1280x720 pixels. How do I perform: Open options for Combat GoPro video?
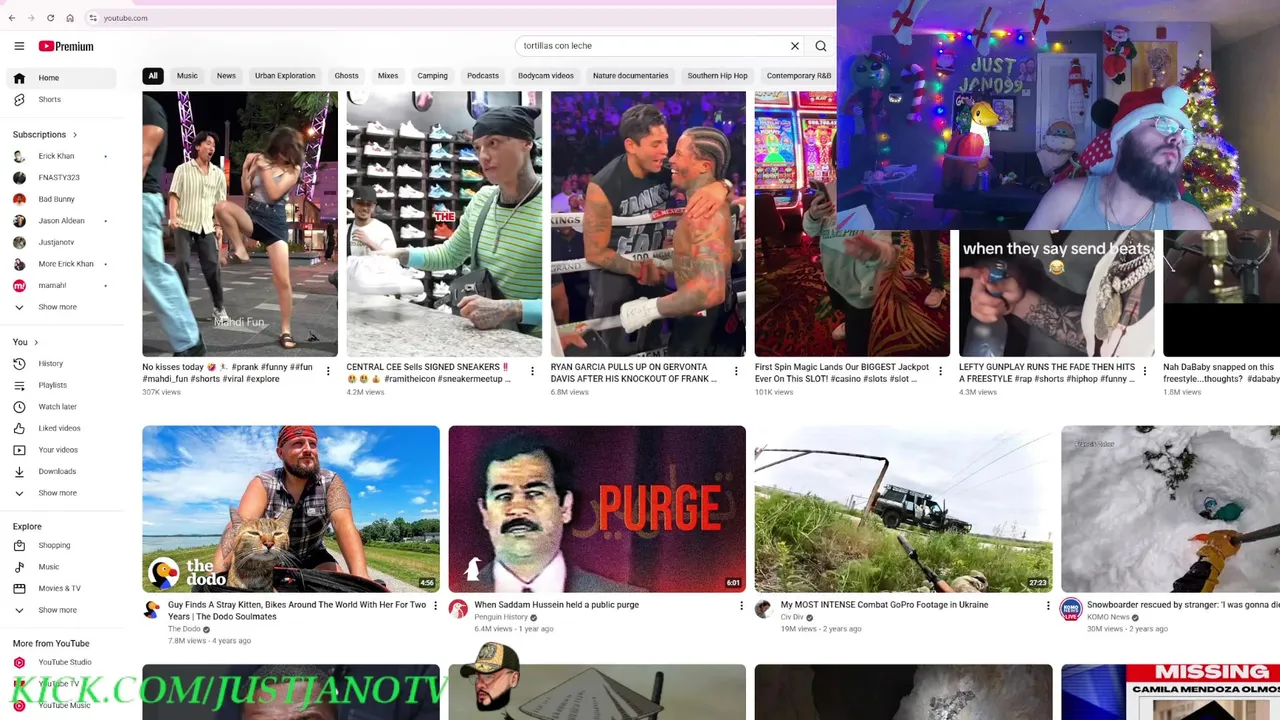[x=1048, y=606]
